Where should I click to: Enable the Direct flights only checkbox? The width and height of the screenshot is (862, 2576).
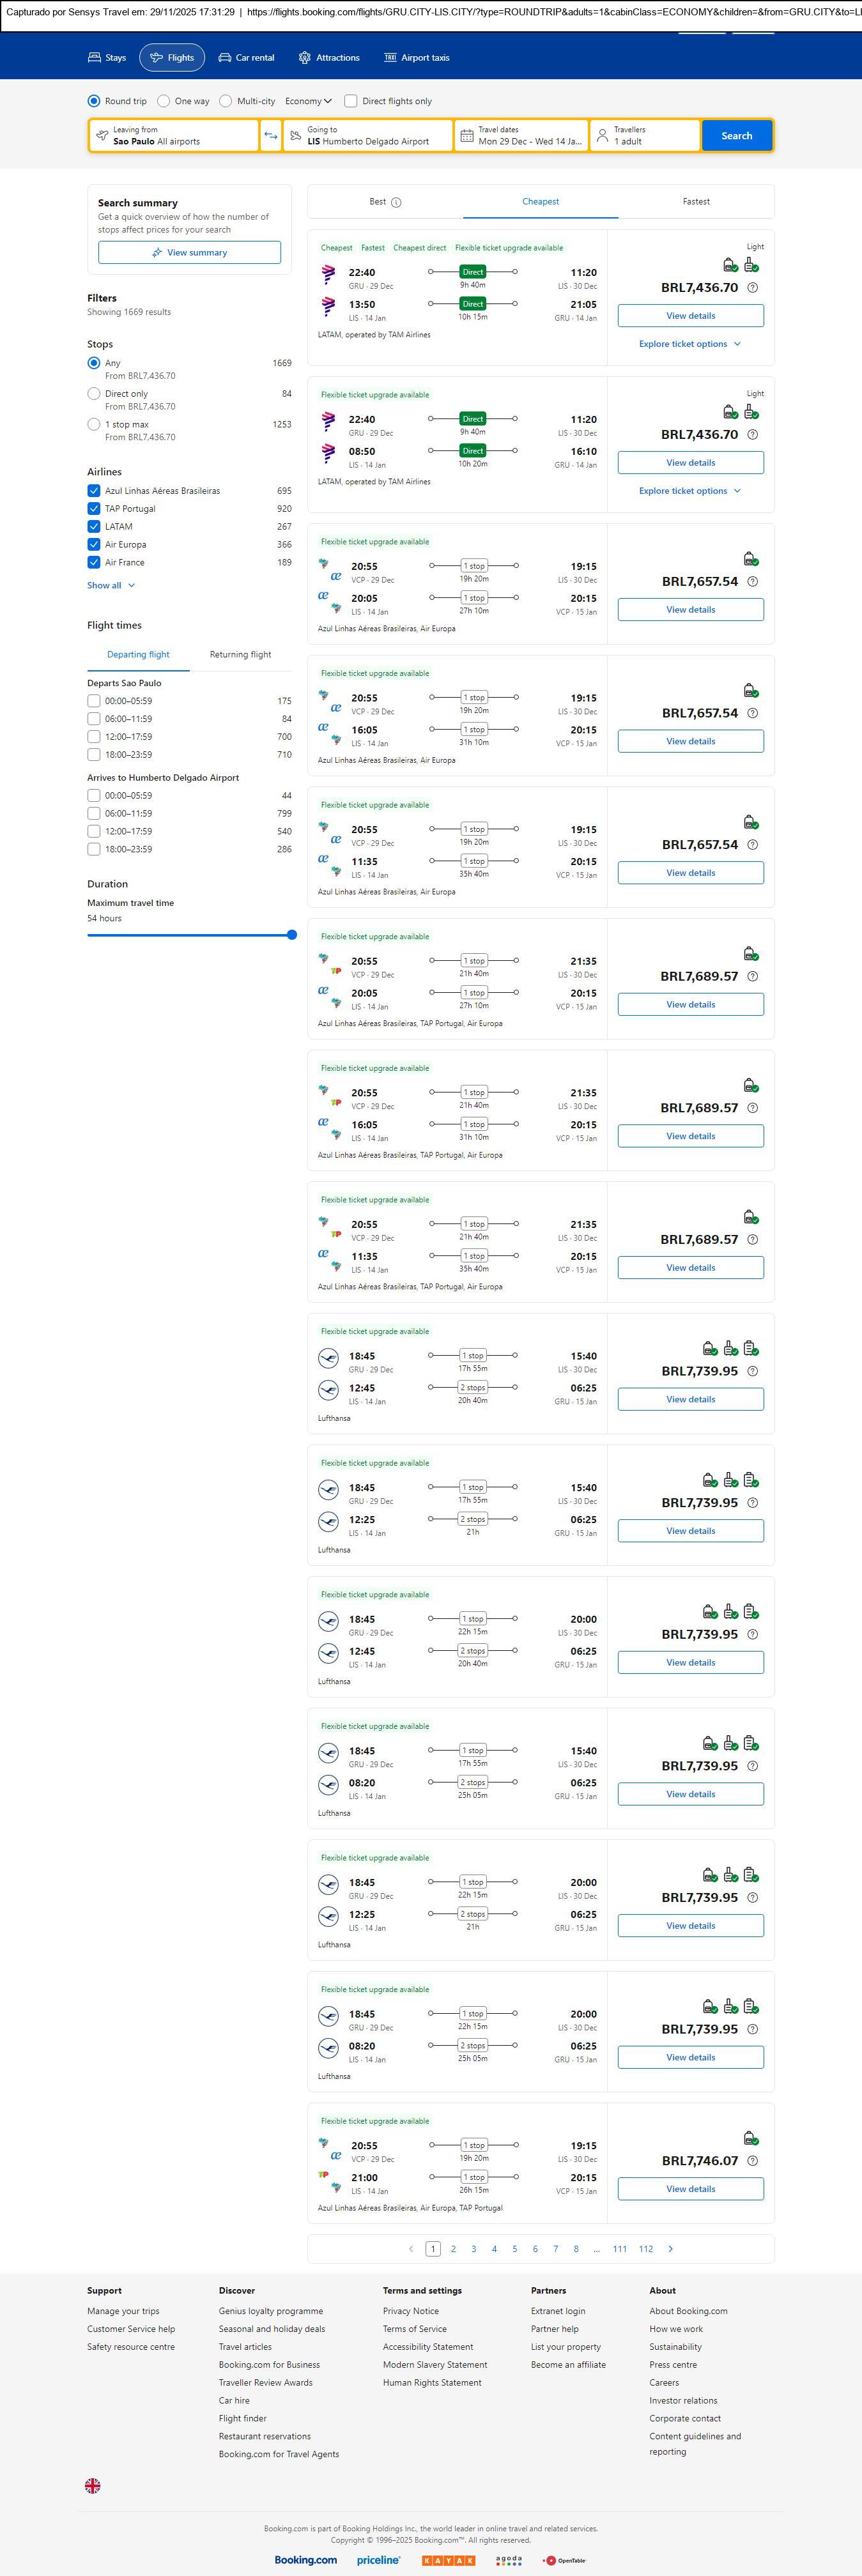point(351,101)
